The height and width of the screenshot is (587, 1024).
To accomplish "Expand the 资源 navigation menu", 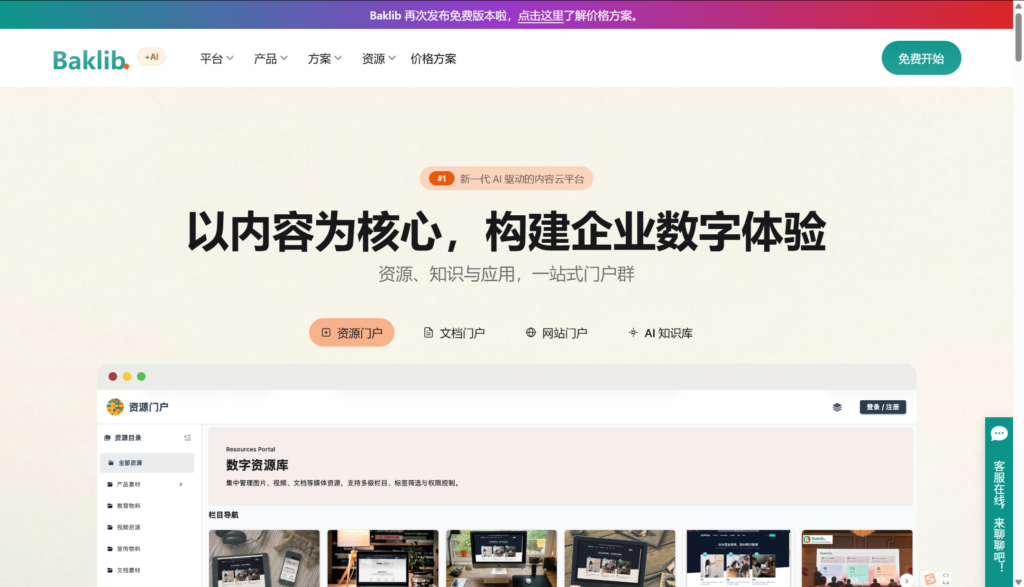I will 379,59.
